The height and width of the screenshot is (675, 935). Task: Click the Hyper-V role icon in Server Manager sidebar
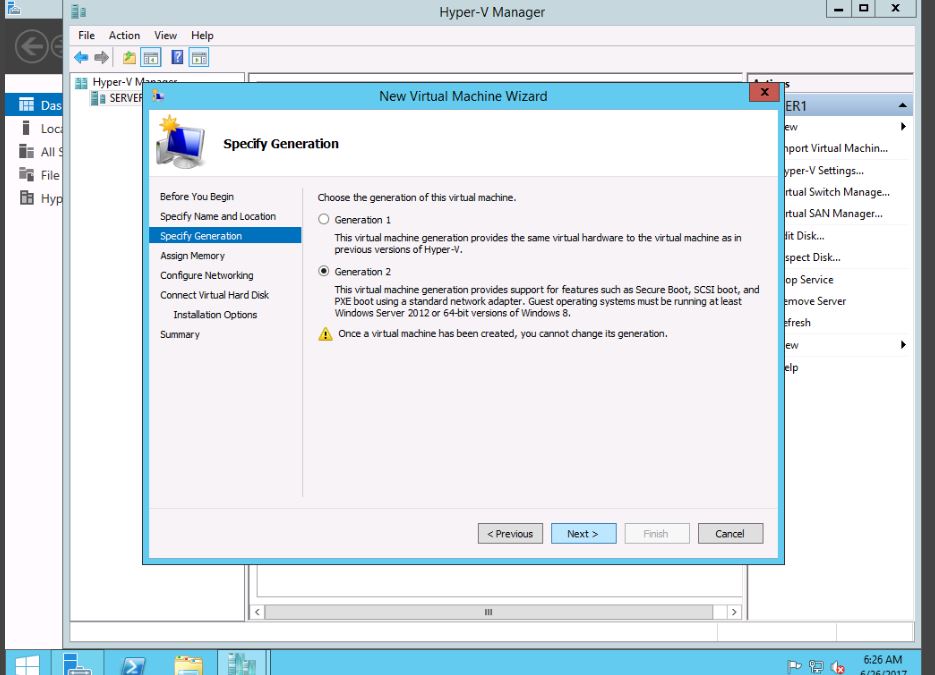[26, 197]
